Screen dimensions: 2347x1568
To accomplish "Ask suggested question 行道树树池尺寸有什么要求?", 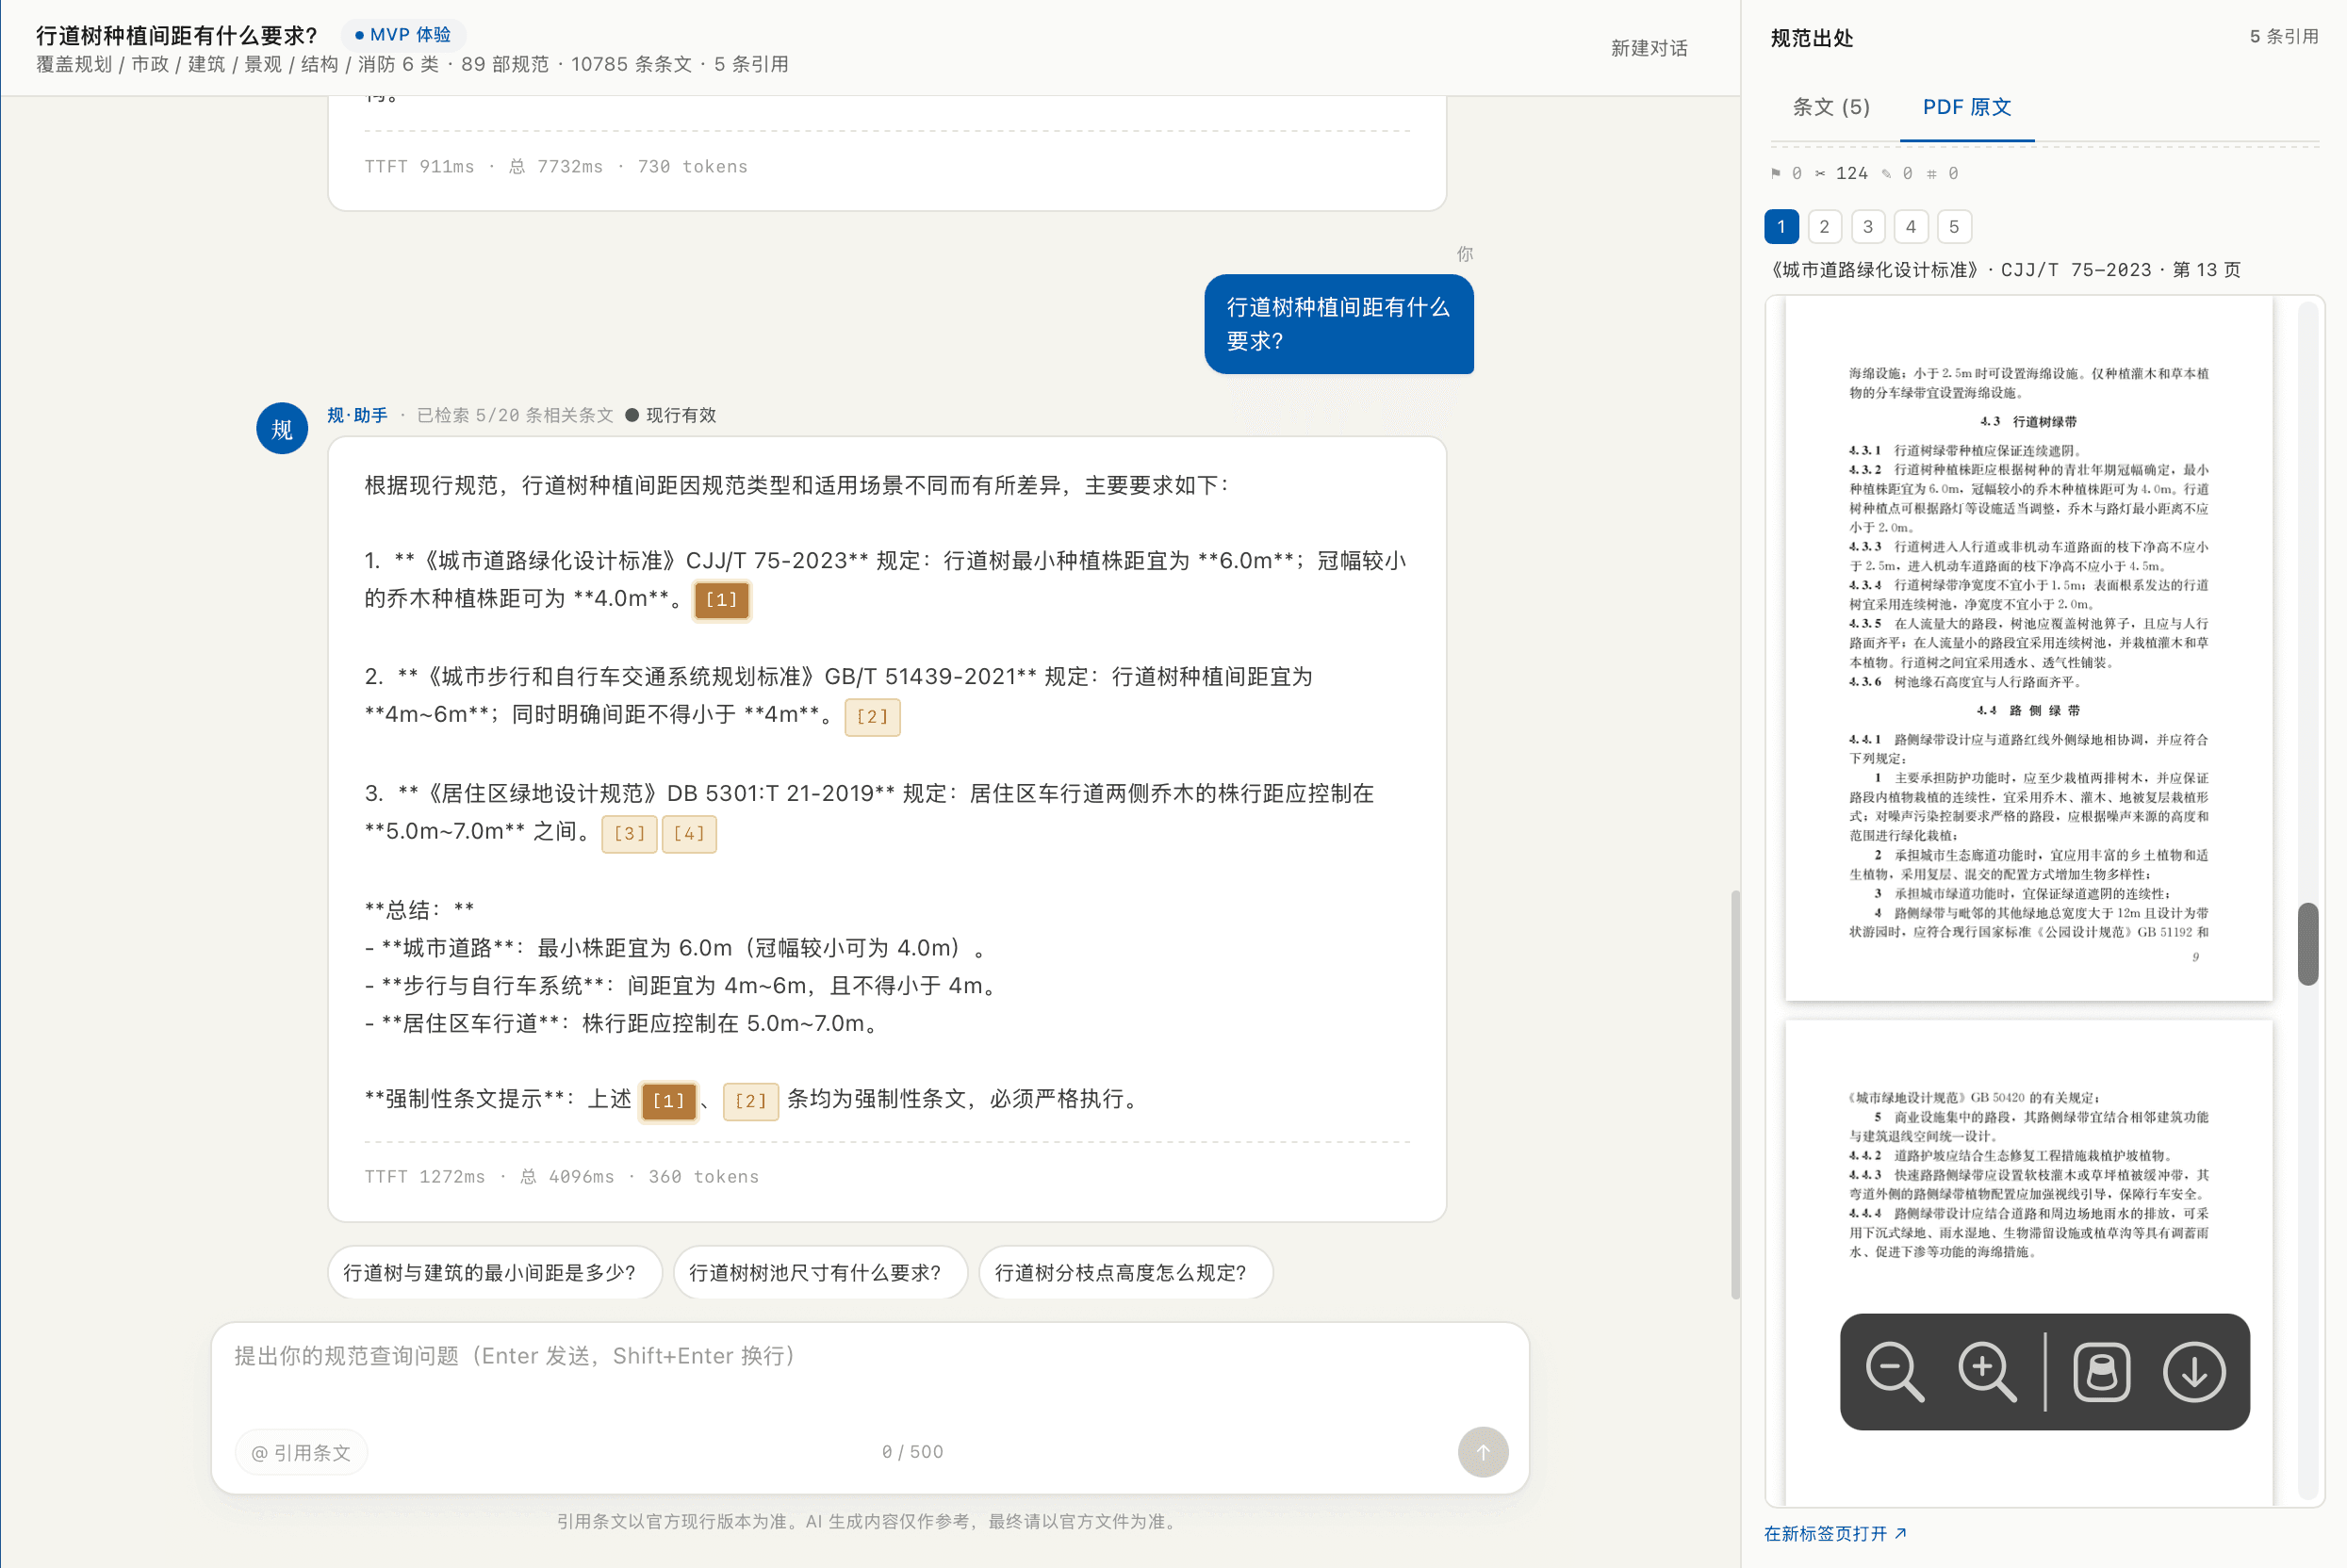I will 819,1272.
